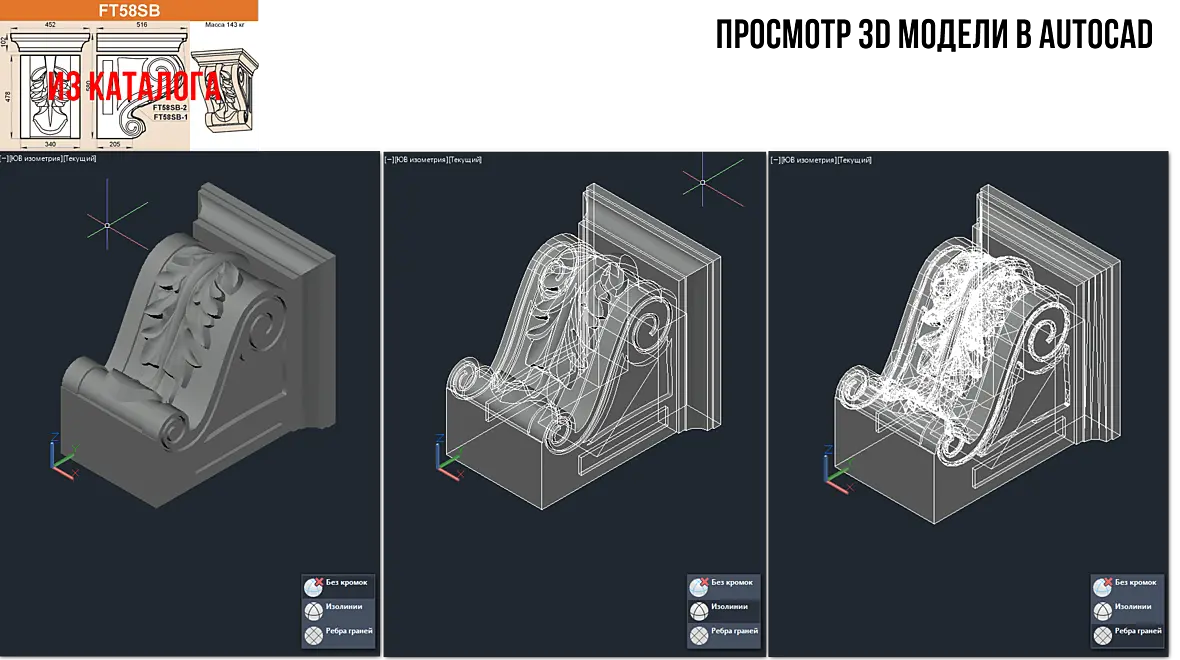This screenshot has width=1180, height=660.
Task: Open Текущий visual style menu in the isolines-model viewport
Action: pyautogui.click(x=464, y=160)
